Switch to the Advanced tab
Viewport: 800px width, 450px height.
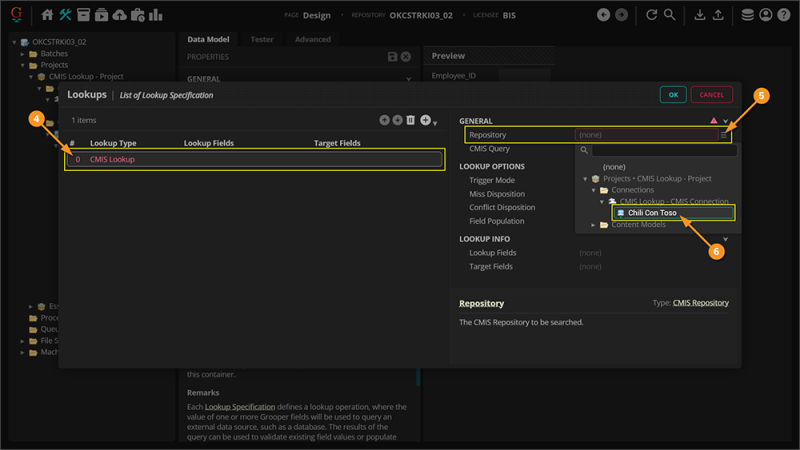point(312,40)
